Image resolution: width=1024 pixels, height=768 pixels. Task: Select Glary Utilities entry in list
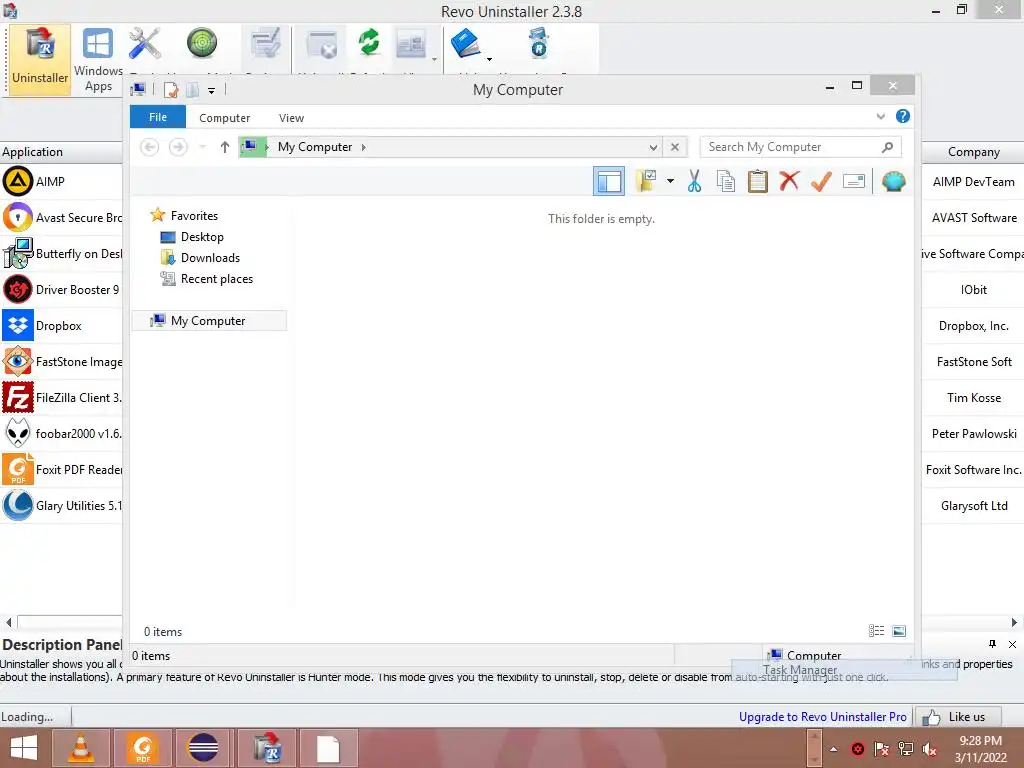click(x=61, y=505)
